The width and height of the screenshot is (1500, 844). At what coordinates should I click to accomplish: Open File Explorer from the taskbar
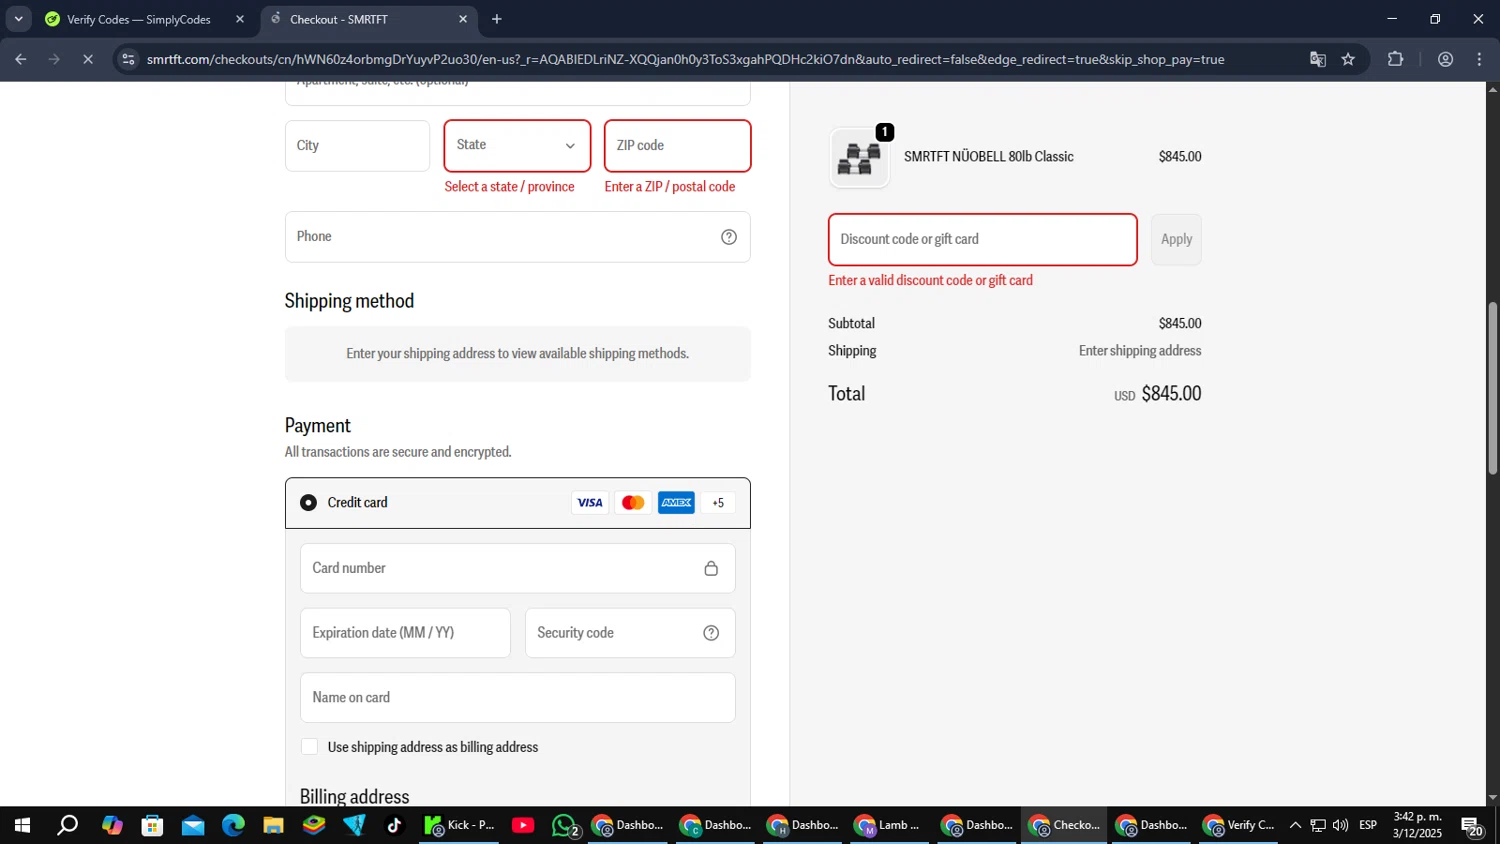[273, 825]
